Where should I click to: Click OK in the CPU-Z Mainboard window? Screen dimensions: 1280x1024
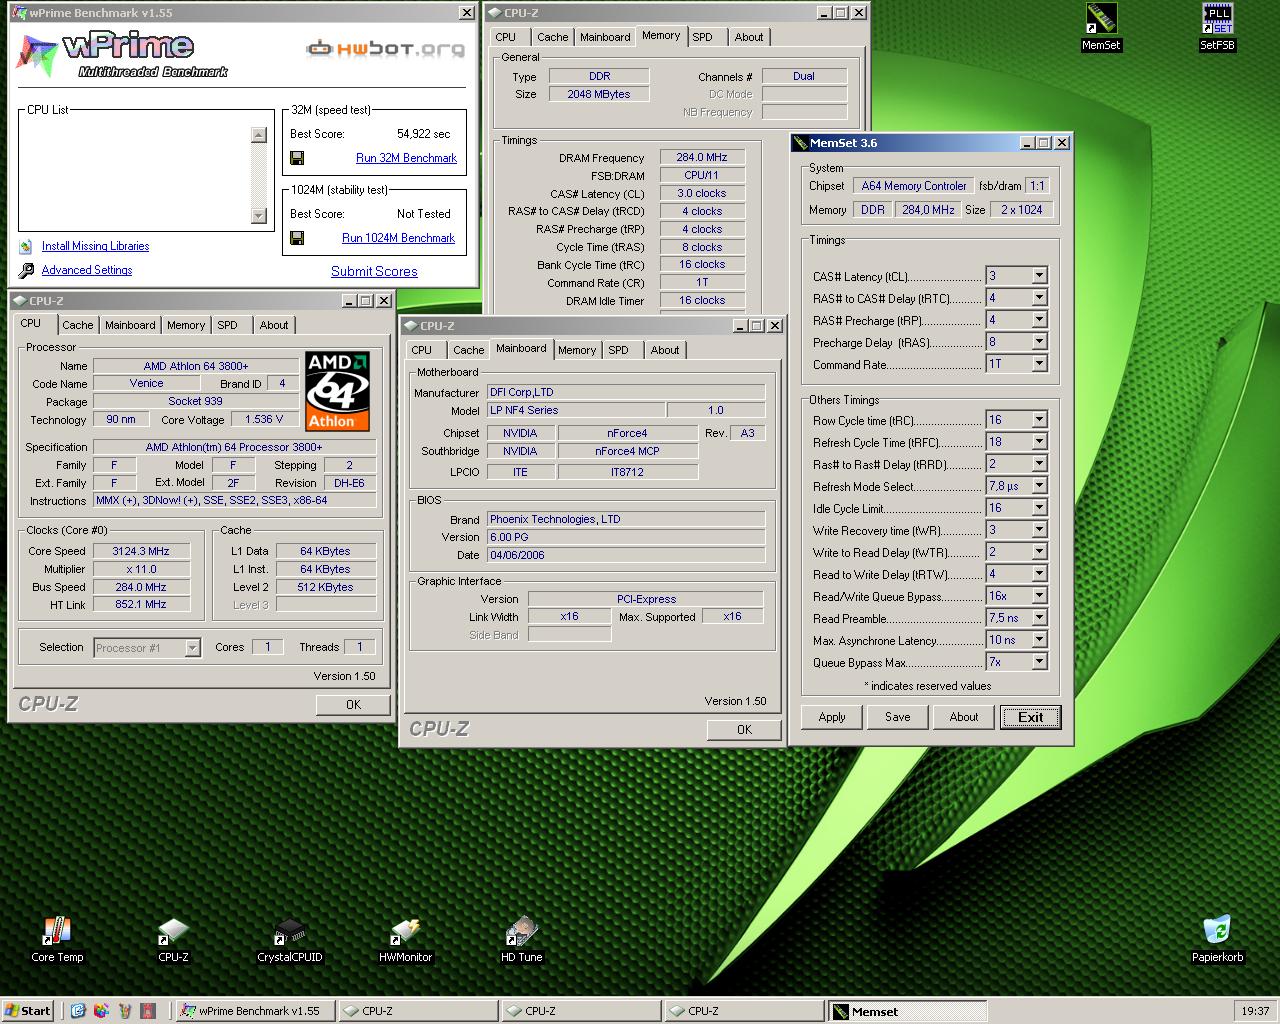click(744, 730)
